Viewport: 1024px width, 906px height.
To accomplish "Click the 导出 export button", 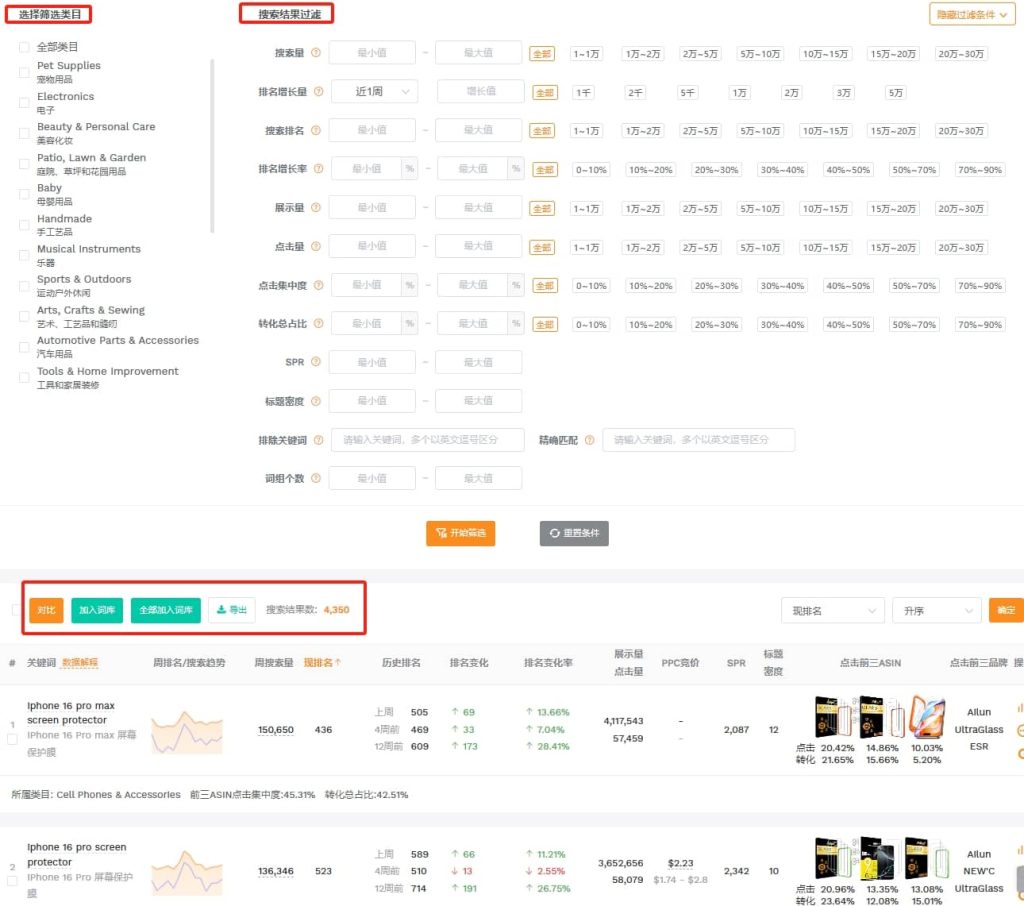I will (x=231, y=610).
